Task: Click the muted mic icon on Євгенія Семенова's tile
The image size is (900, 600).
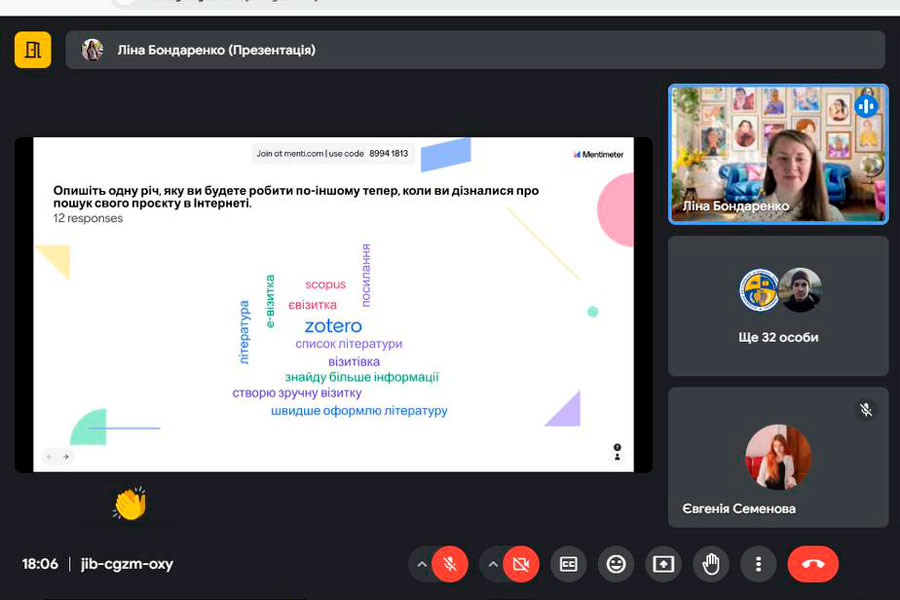Action: (866, 409)
